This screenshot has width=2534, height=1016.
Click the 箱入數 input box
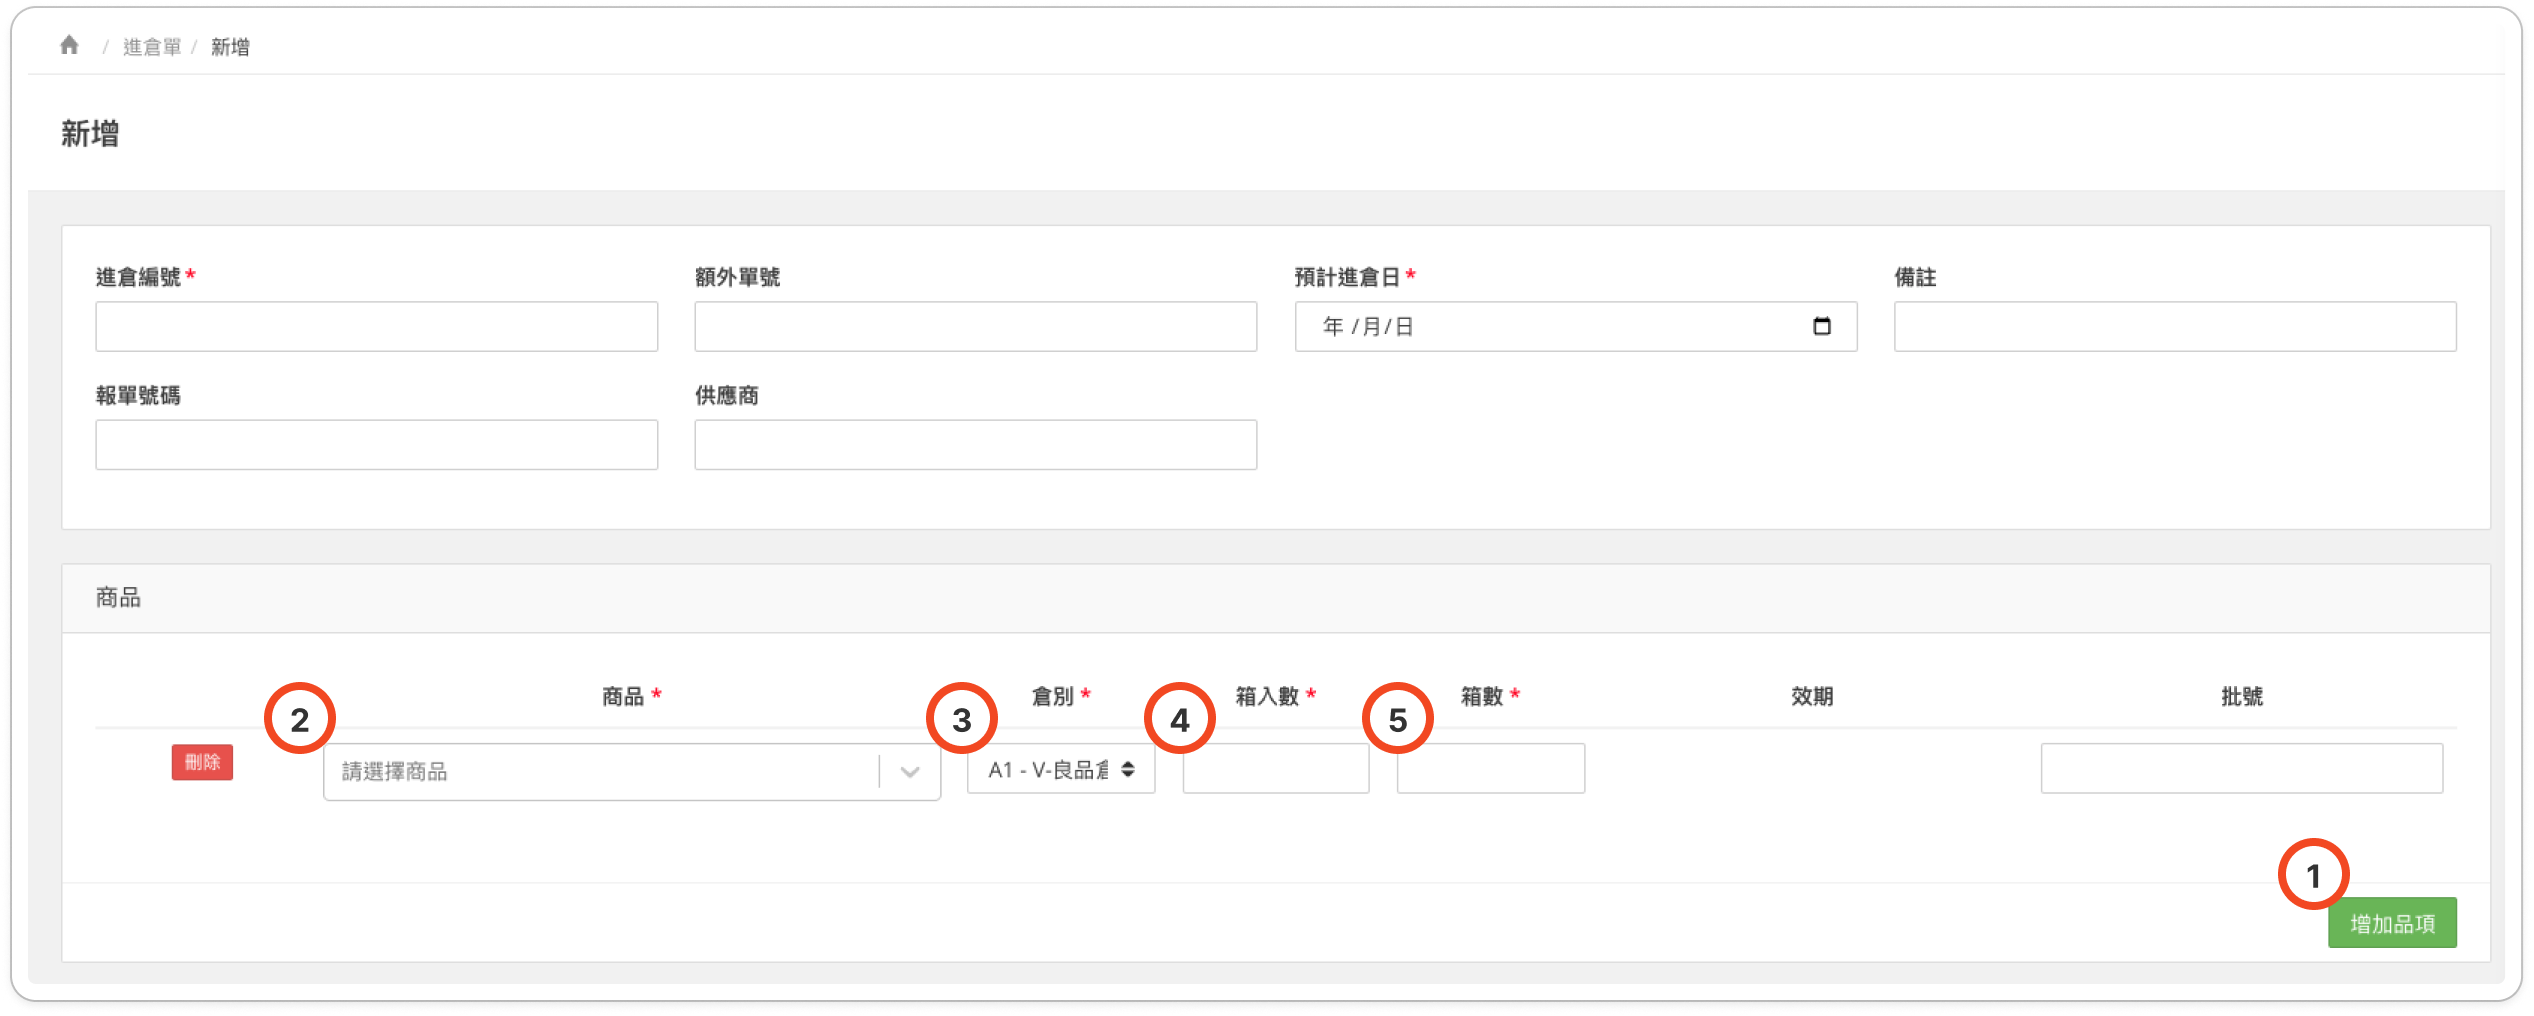click(x=1275, y=769)
